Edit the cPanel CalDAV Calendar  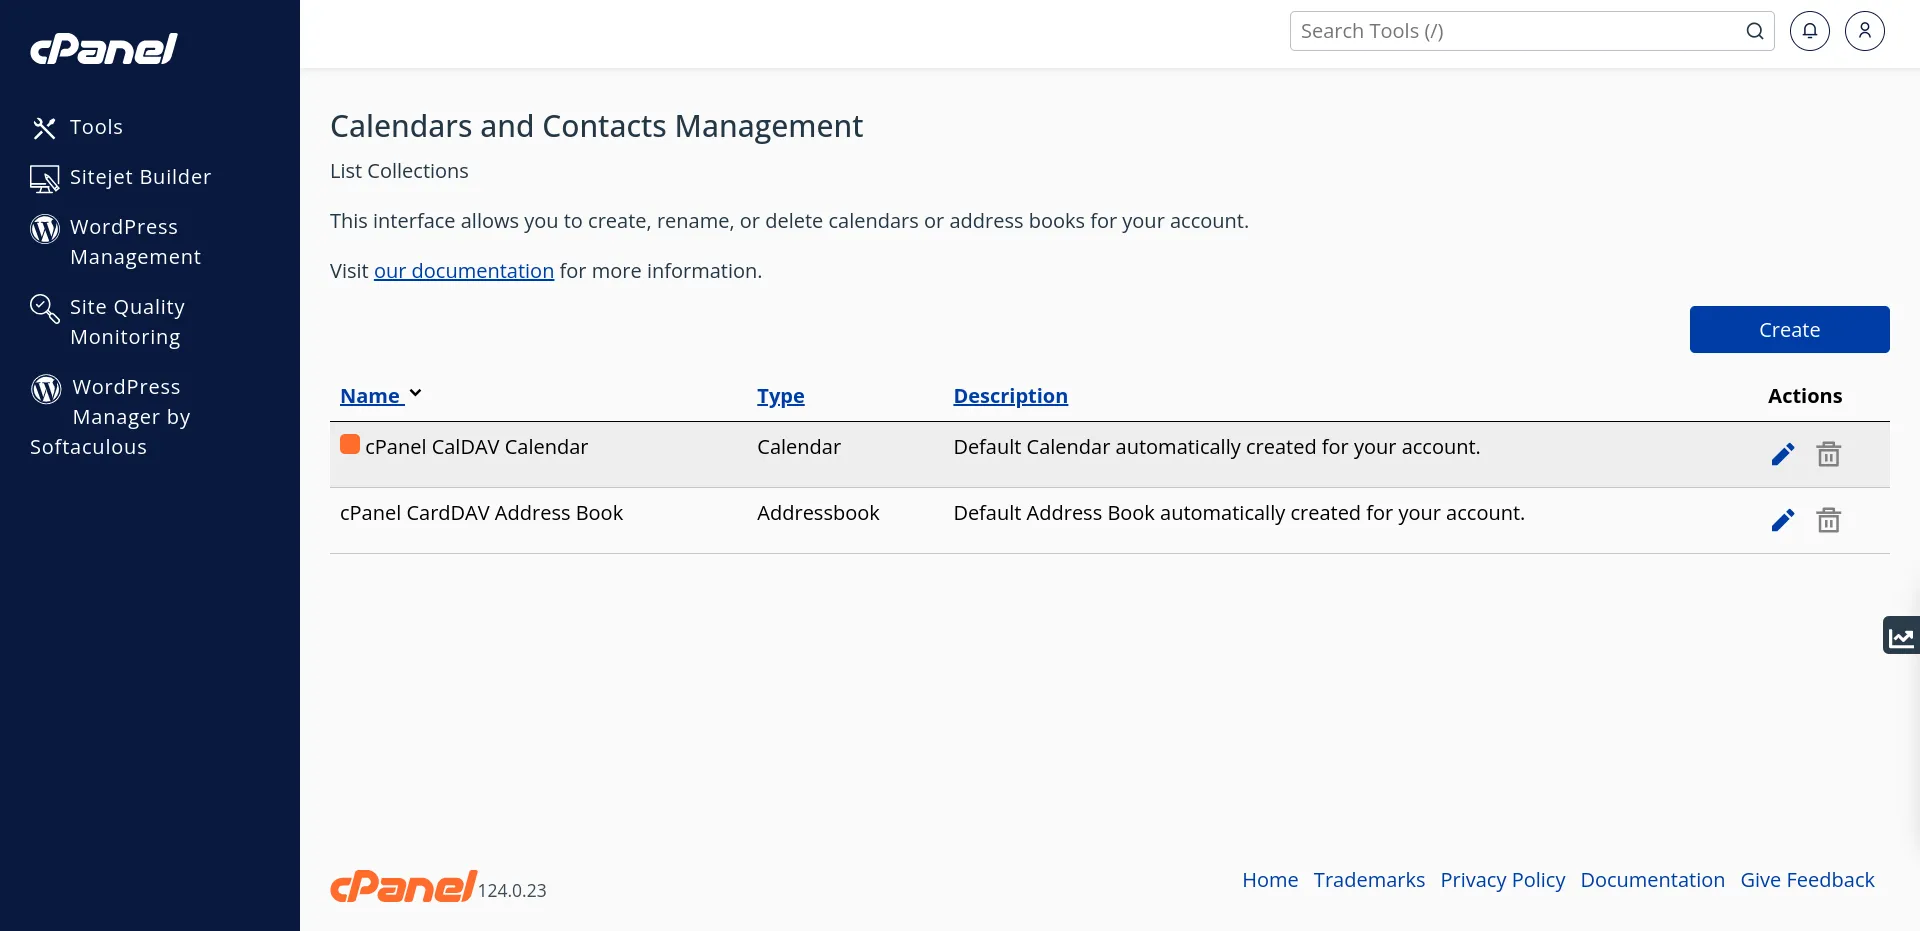pos(1782,455)
